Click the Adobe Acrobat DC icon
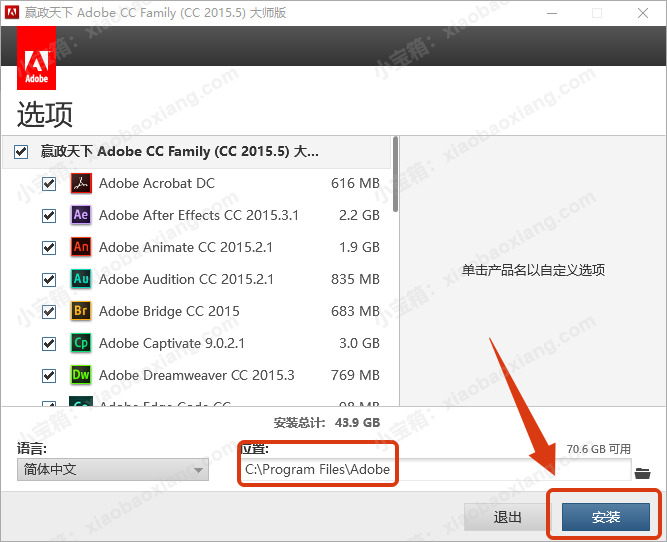The width and height of the screenshot is (667, 542). 81,183
